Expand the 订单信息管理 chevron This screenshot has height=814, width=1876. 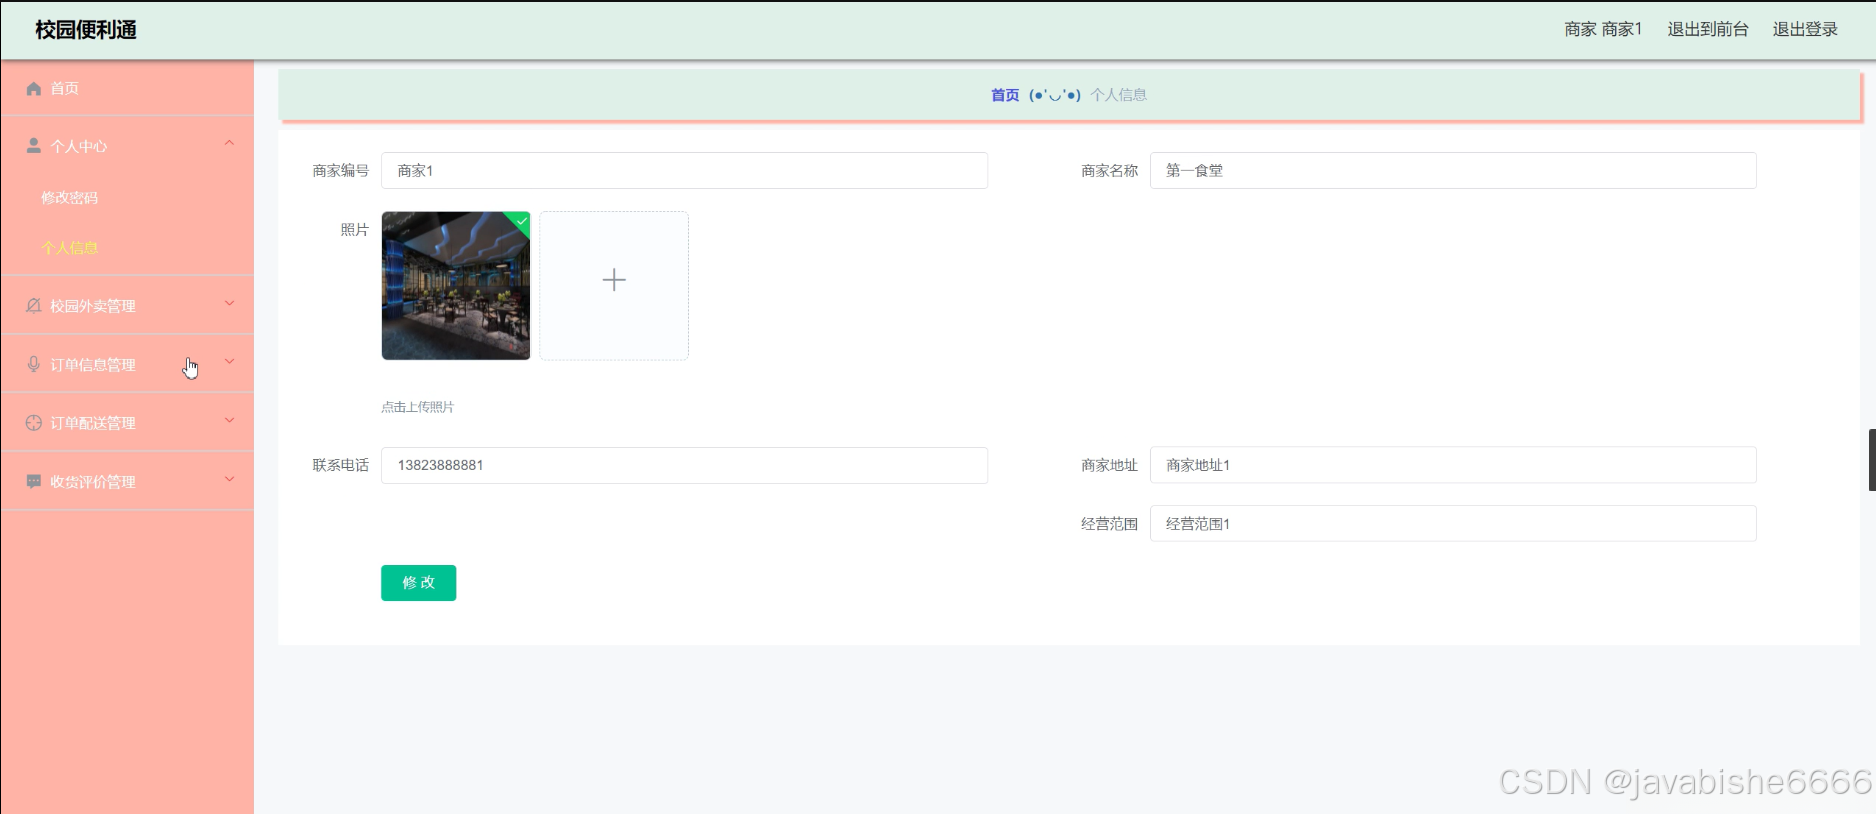tap(229, 362)
